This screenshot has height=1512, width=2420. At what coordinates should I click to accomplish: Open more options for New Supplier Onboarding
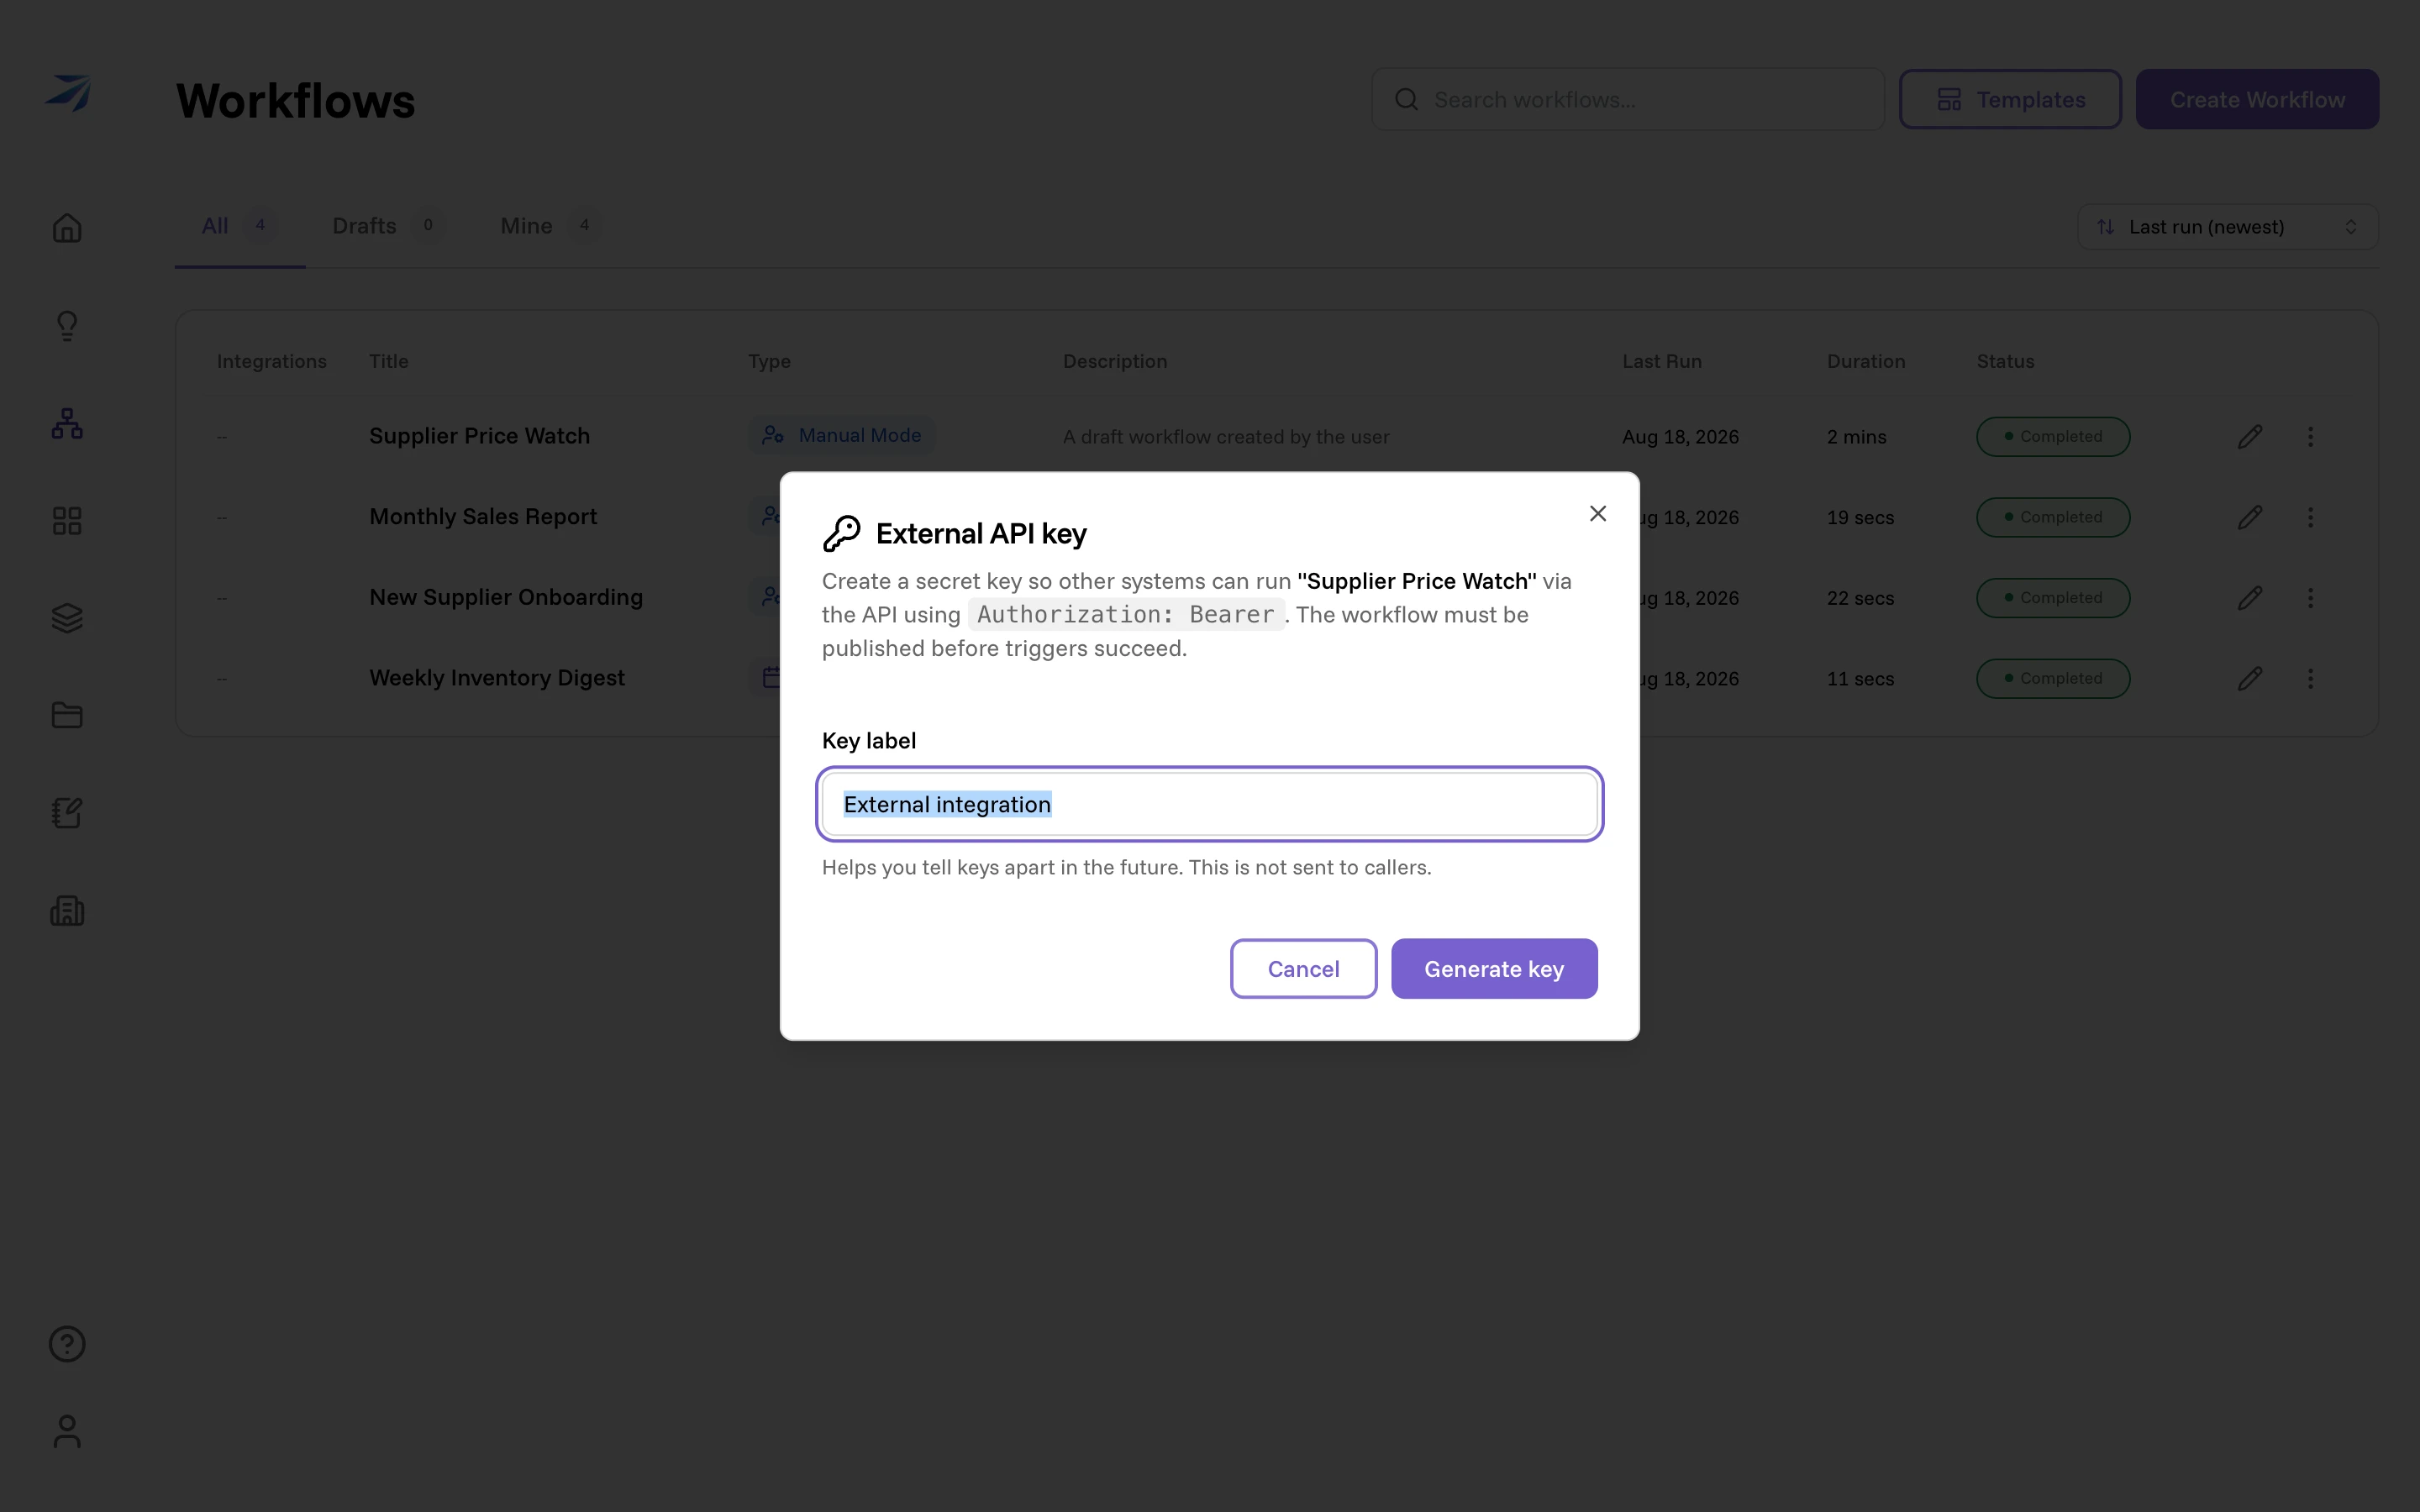2310,598
